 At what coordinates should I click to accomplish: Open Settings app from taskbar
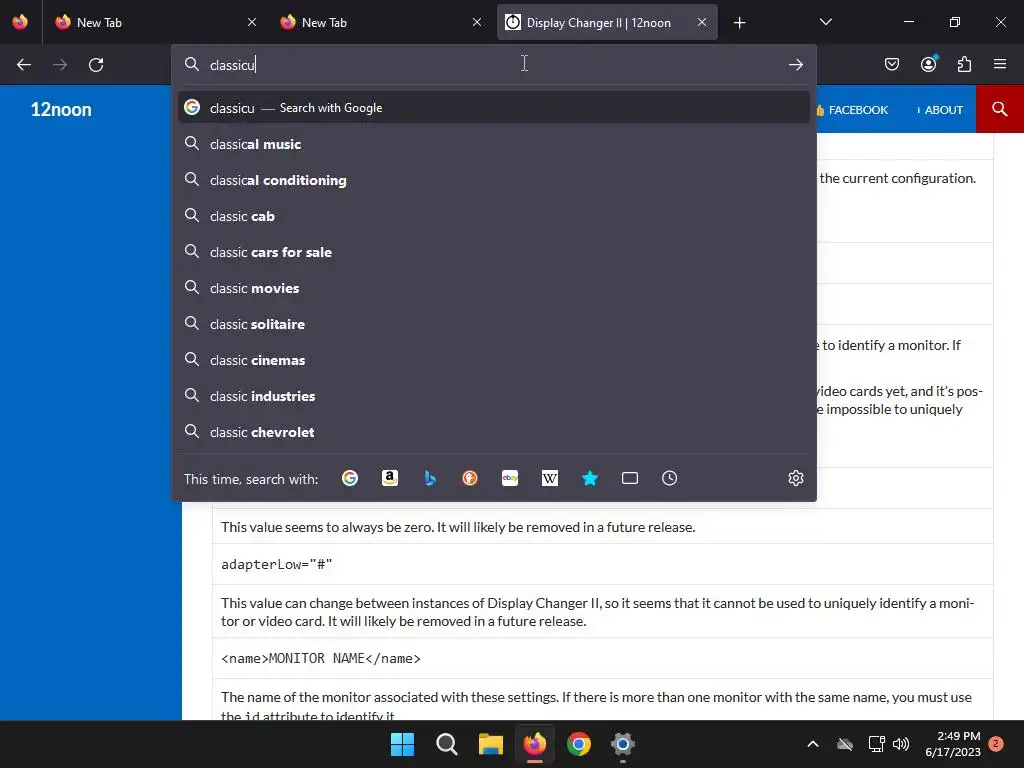(x=623, y=744)
